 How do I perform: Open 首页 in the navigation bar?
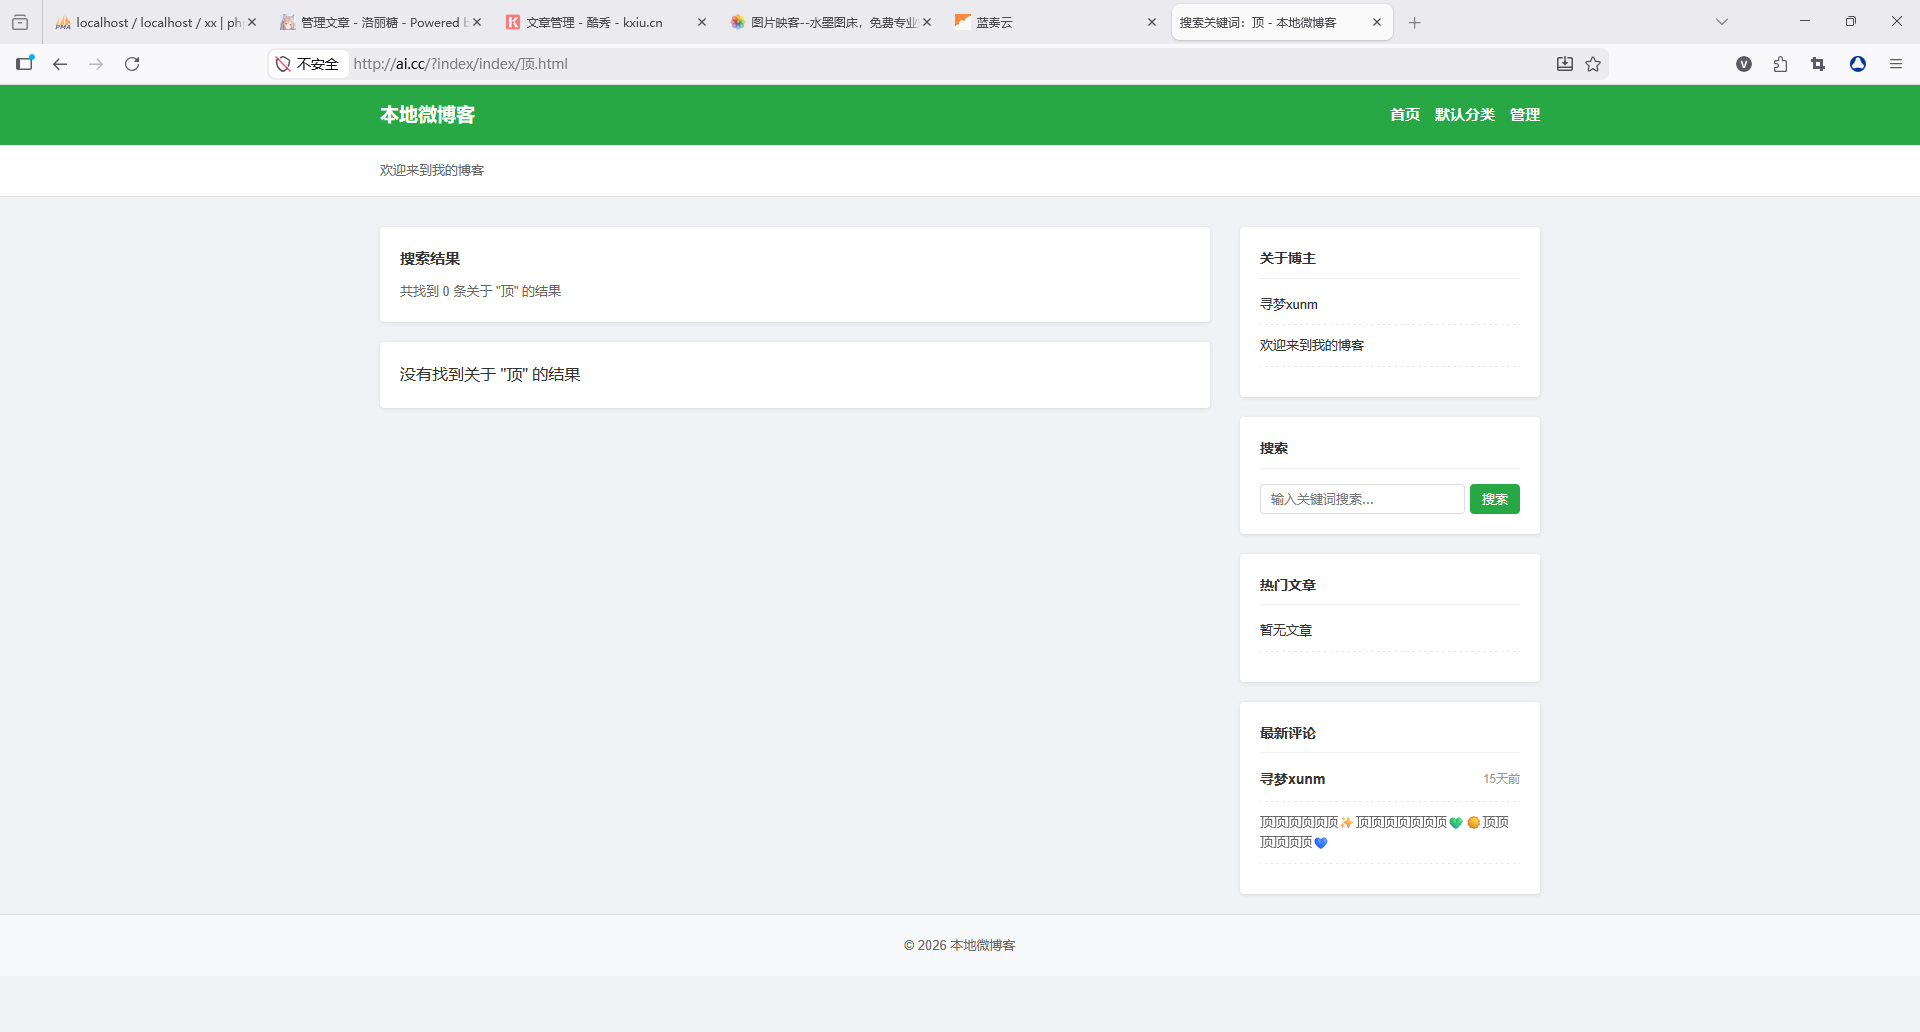click(1404, 115)
